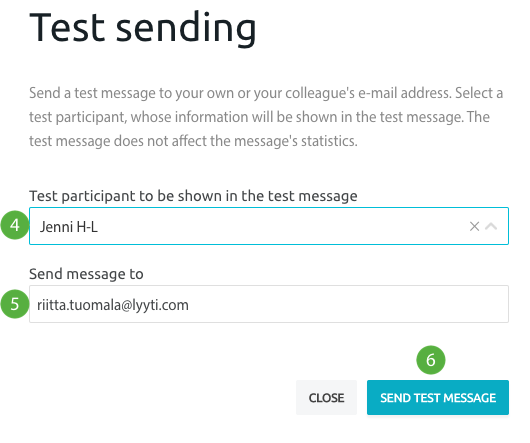This screenshot has width=530, height=443.
Task: Click the words e-mail address in the description
Action: (x=405, y=93)
